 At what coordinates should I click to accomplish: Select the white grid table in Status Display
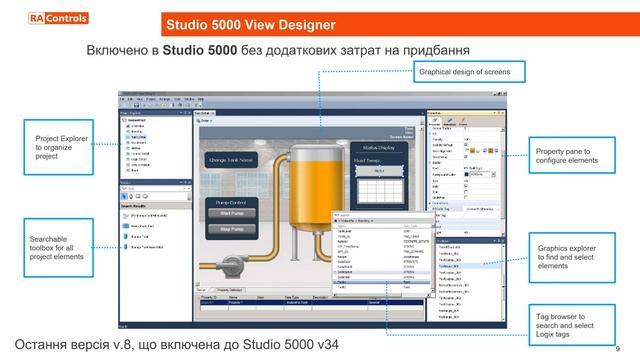pyautogui.click(x=380, y=191)
